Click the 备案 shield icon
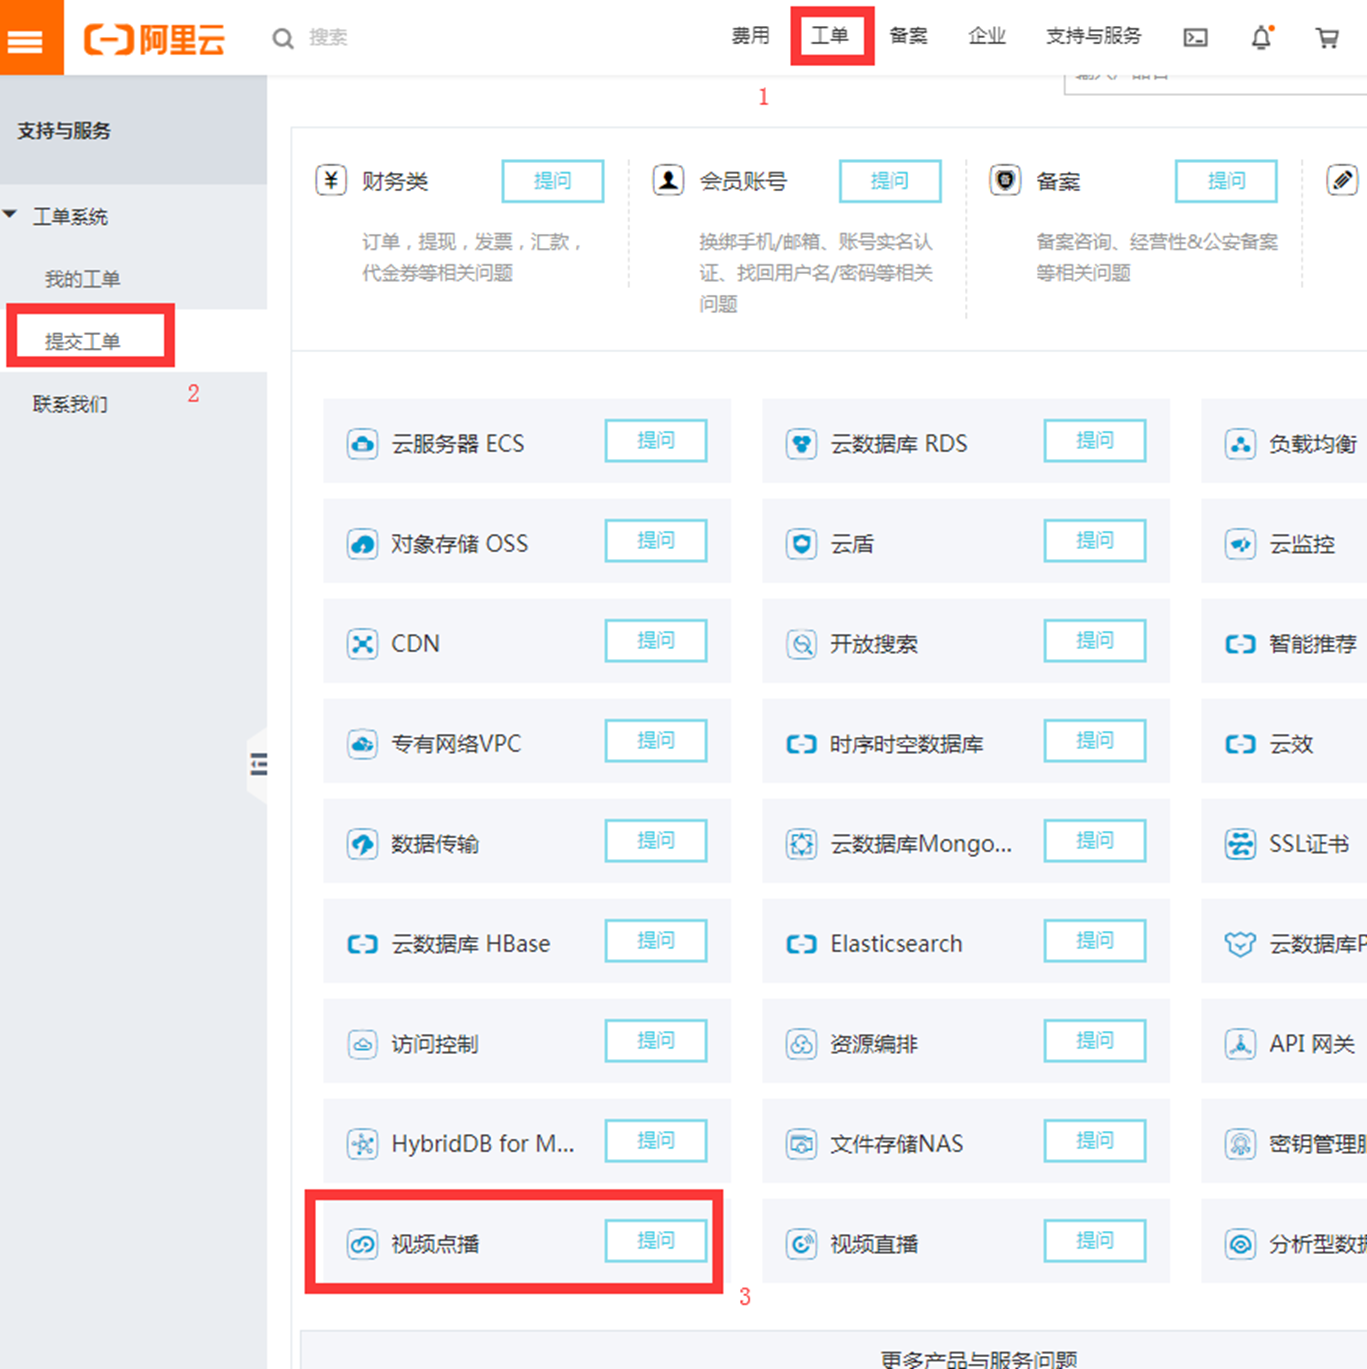Screen dimensions: 1367x1369 (x=1005, y=180)
